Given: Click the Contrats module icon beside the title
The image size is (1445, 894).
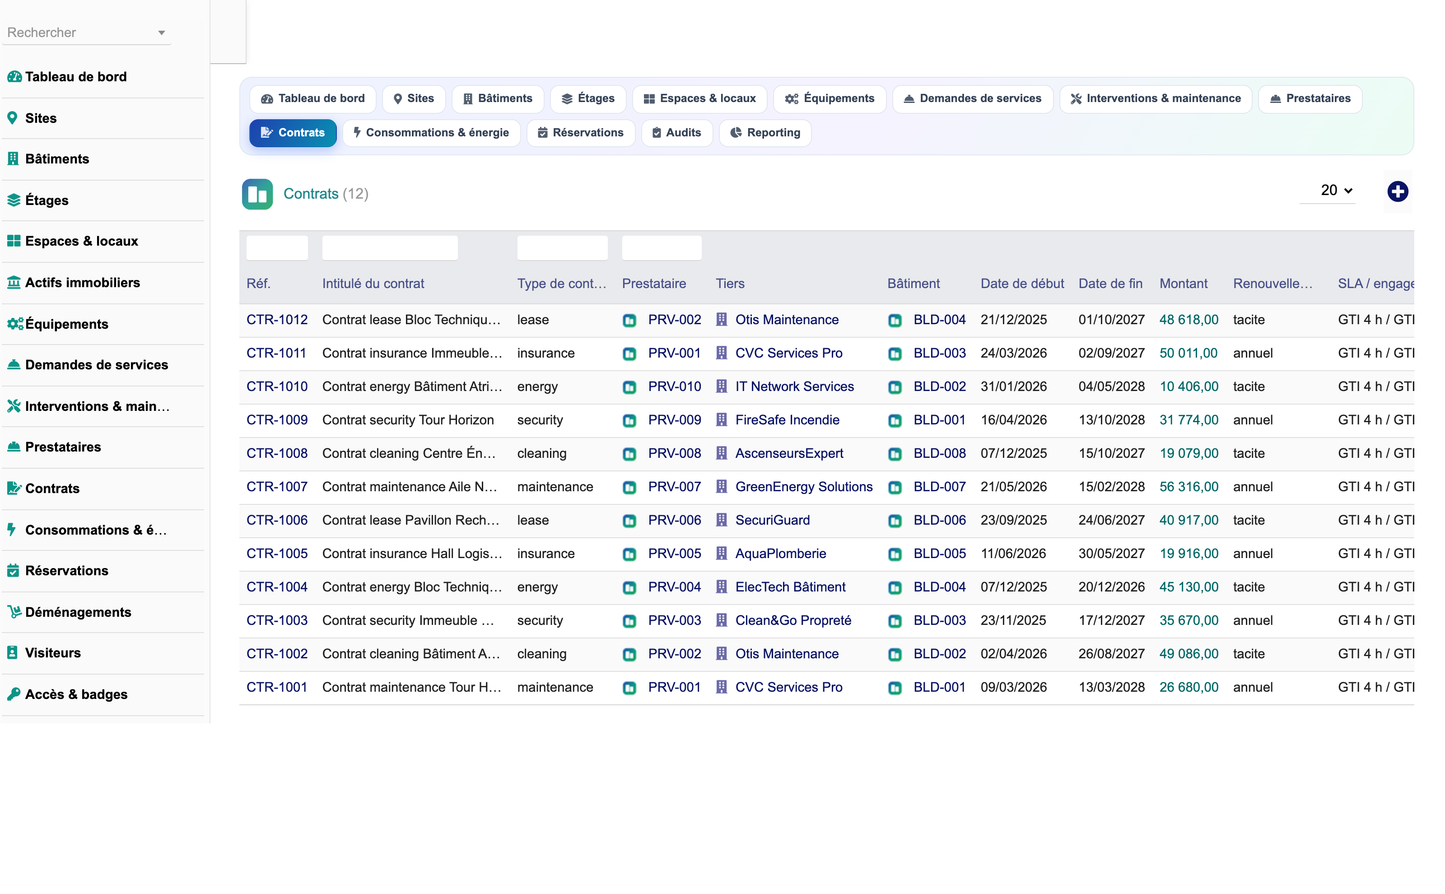Looking at the screenshot, I should point(257,194).
